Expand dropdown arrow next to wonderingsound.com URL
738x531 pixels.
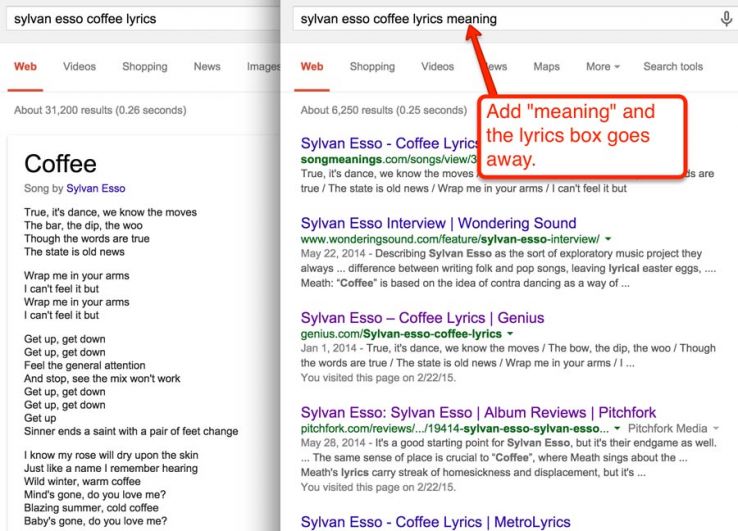608,239
